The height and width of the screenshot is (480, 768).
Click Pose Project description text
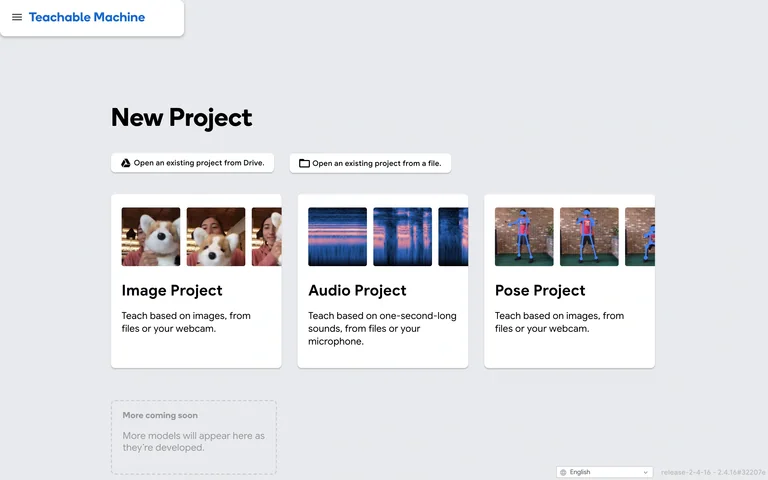tap(559, 322)
